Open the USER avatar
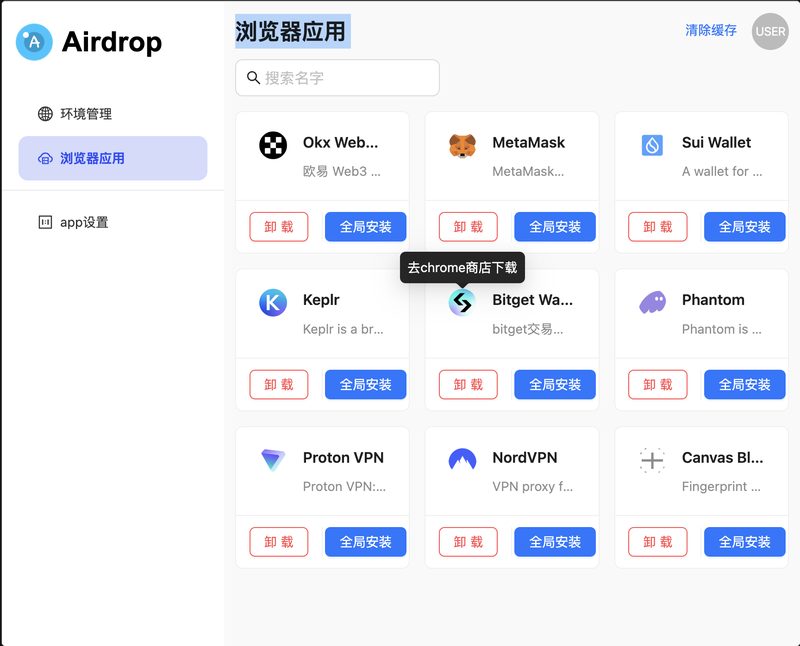The width and height of the screenshot is (800, 646). (x=770, y=32)
